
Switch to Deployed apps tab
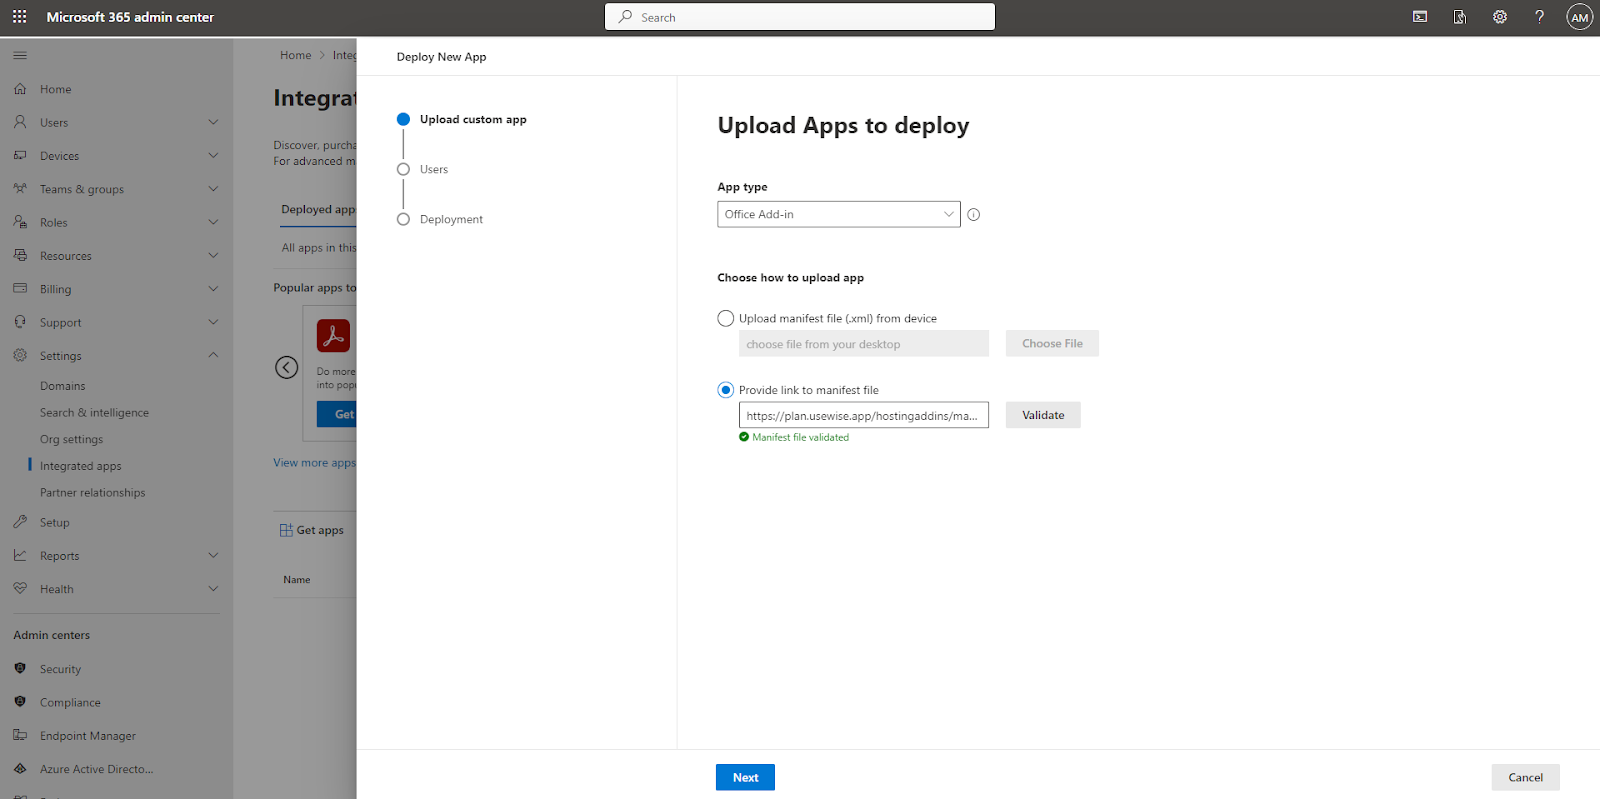pyautogui.click(x=318, y=210)
